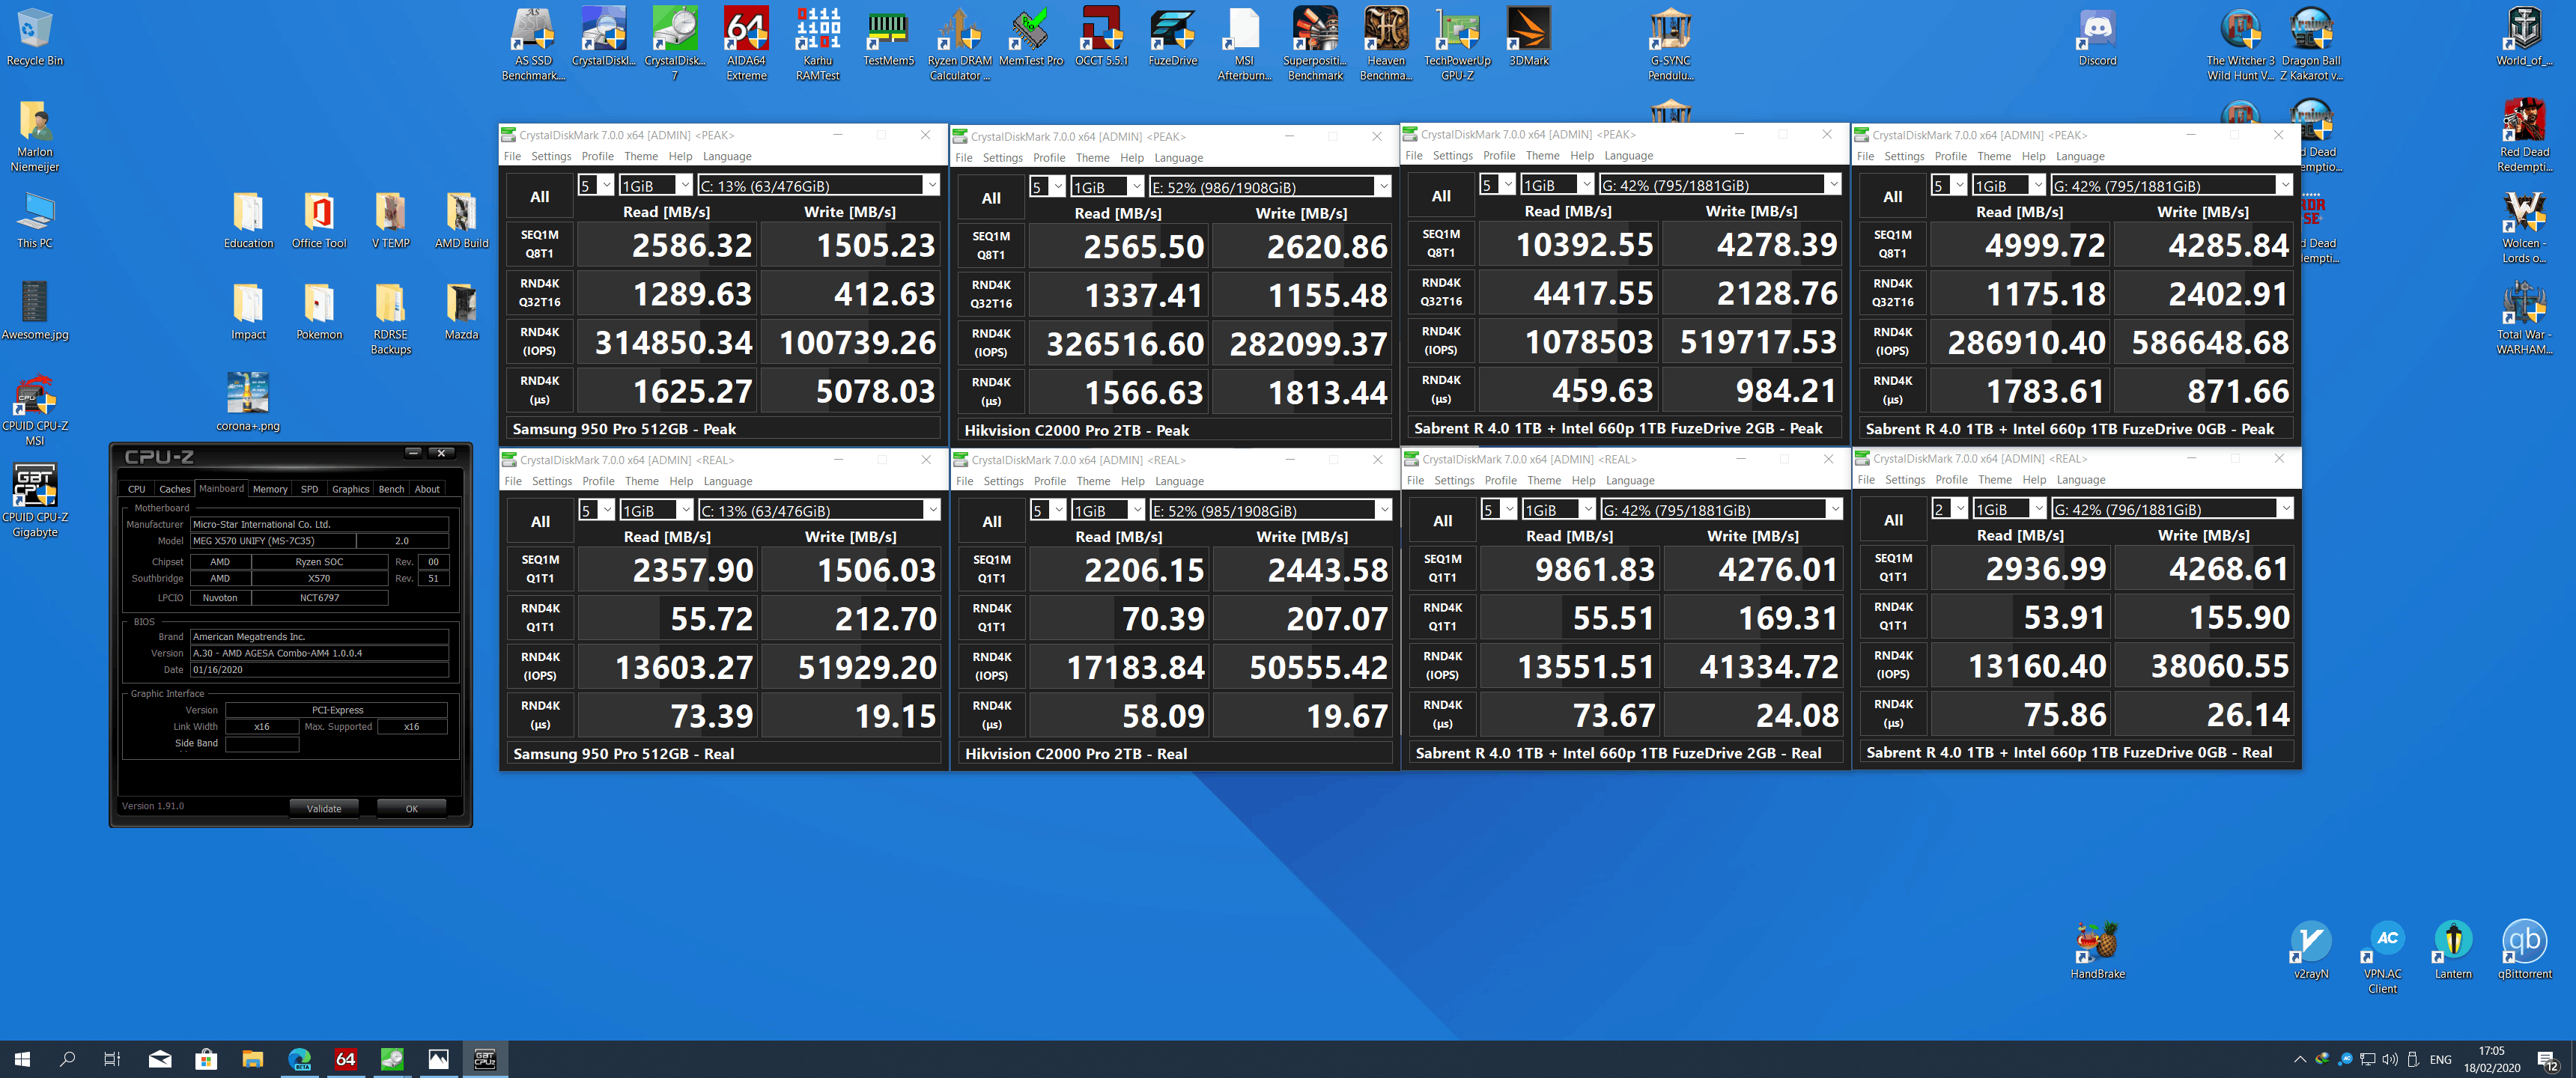
Task: Launch MSI Afterburner desktop shortcut
Action: (x=1243, y=30)
